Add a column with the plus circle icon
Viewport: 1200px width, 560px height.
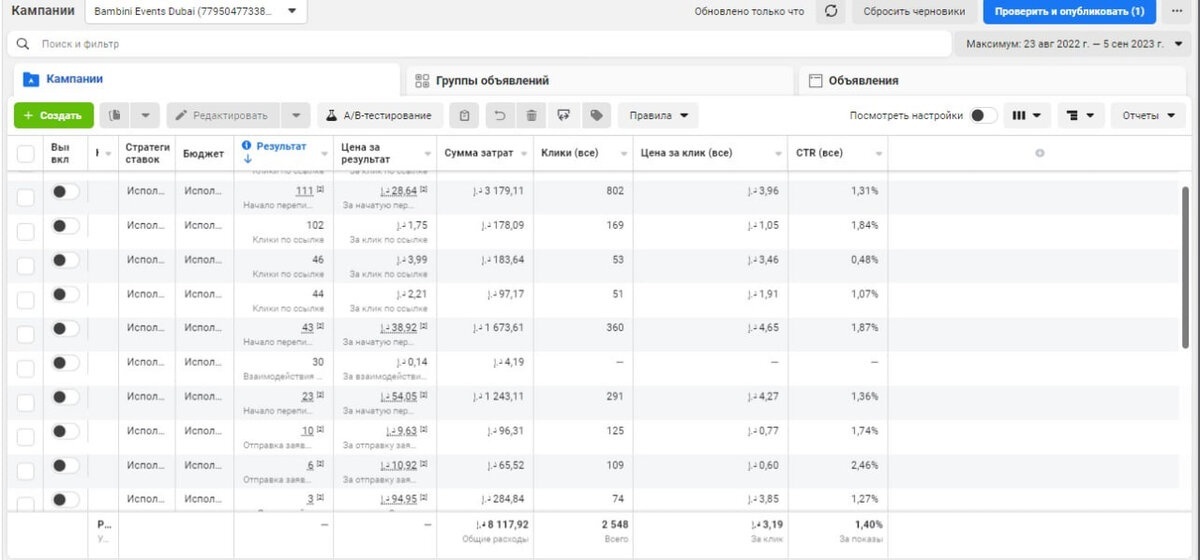tap(1040, 153)
